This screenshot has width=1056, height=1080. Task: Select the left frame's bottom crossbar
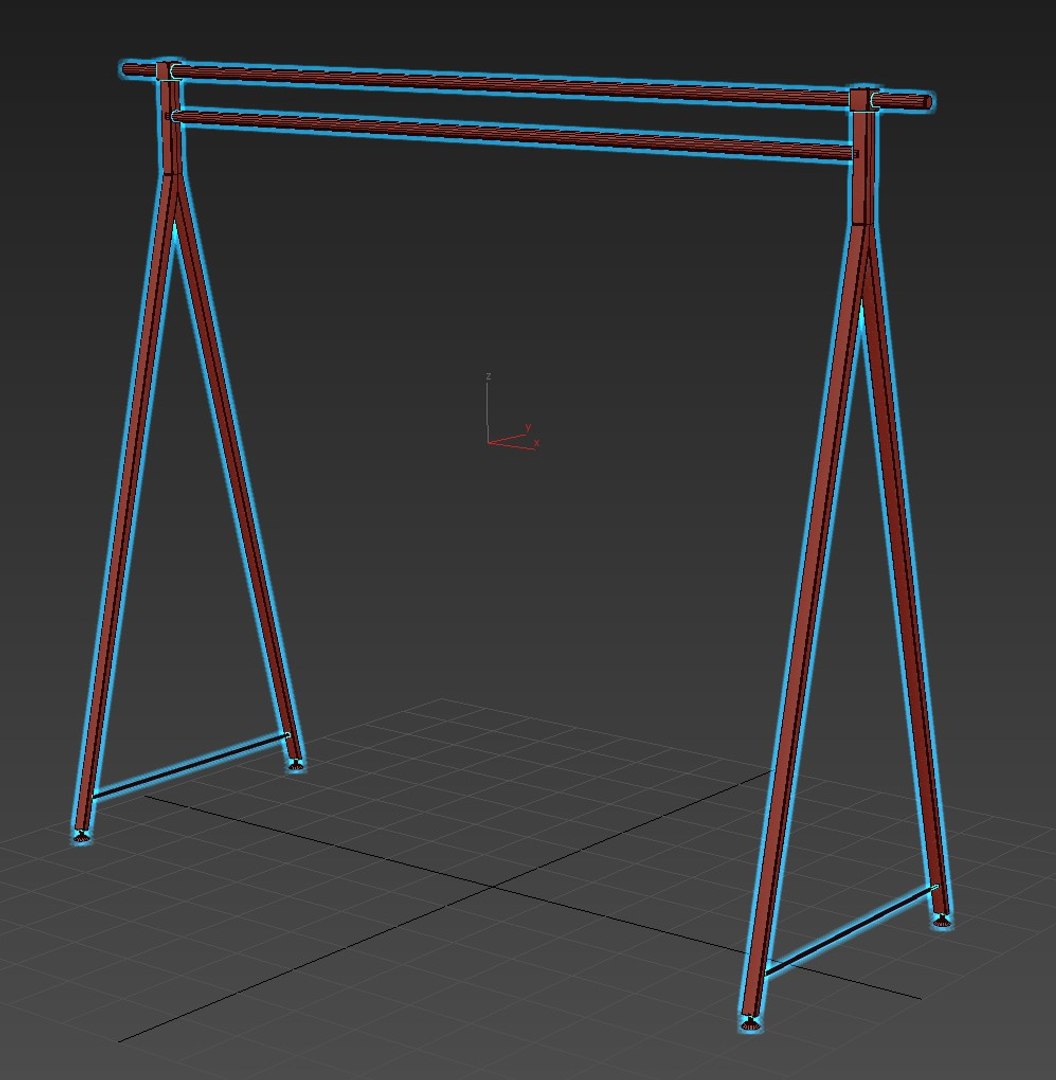[x=190, y=766]
